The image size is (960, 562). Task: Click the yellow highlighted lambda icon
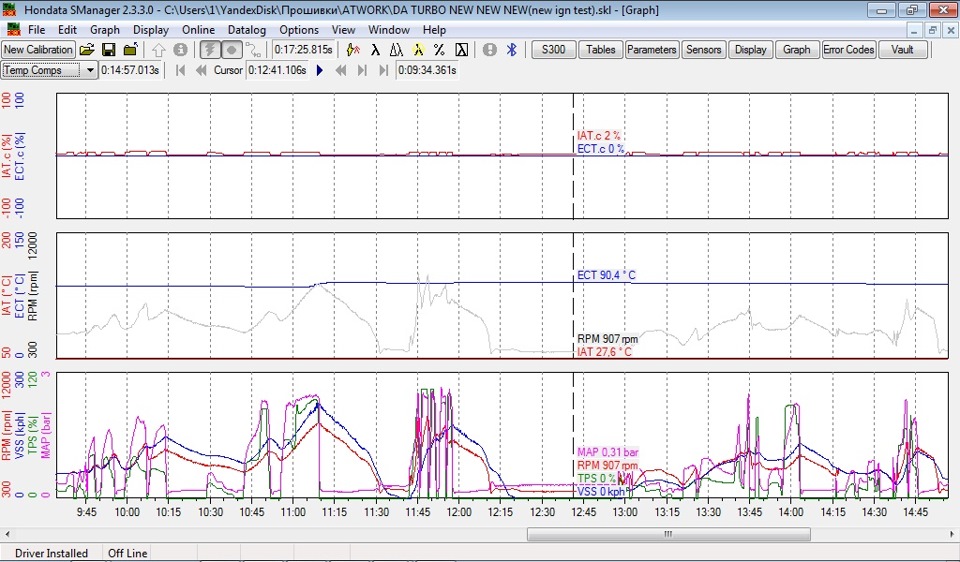coord(418,50)
